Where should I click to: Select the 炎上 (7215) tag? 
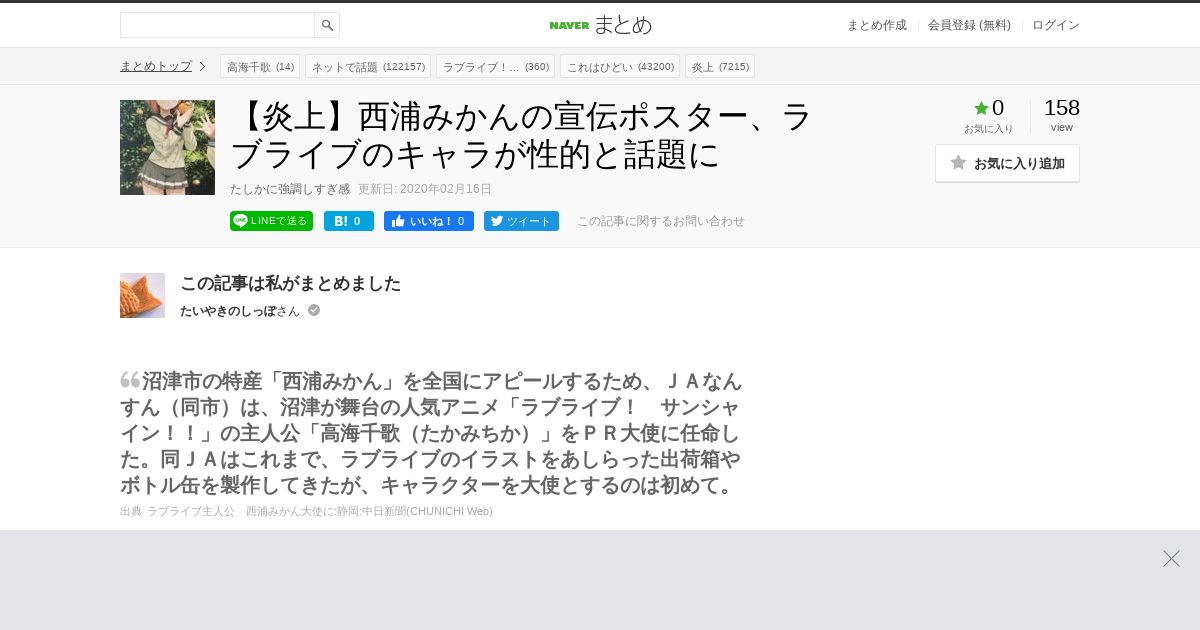point(720,66)
